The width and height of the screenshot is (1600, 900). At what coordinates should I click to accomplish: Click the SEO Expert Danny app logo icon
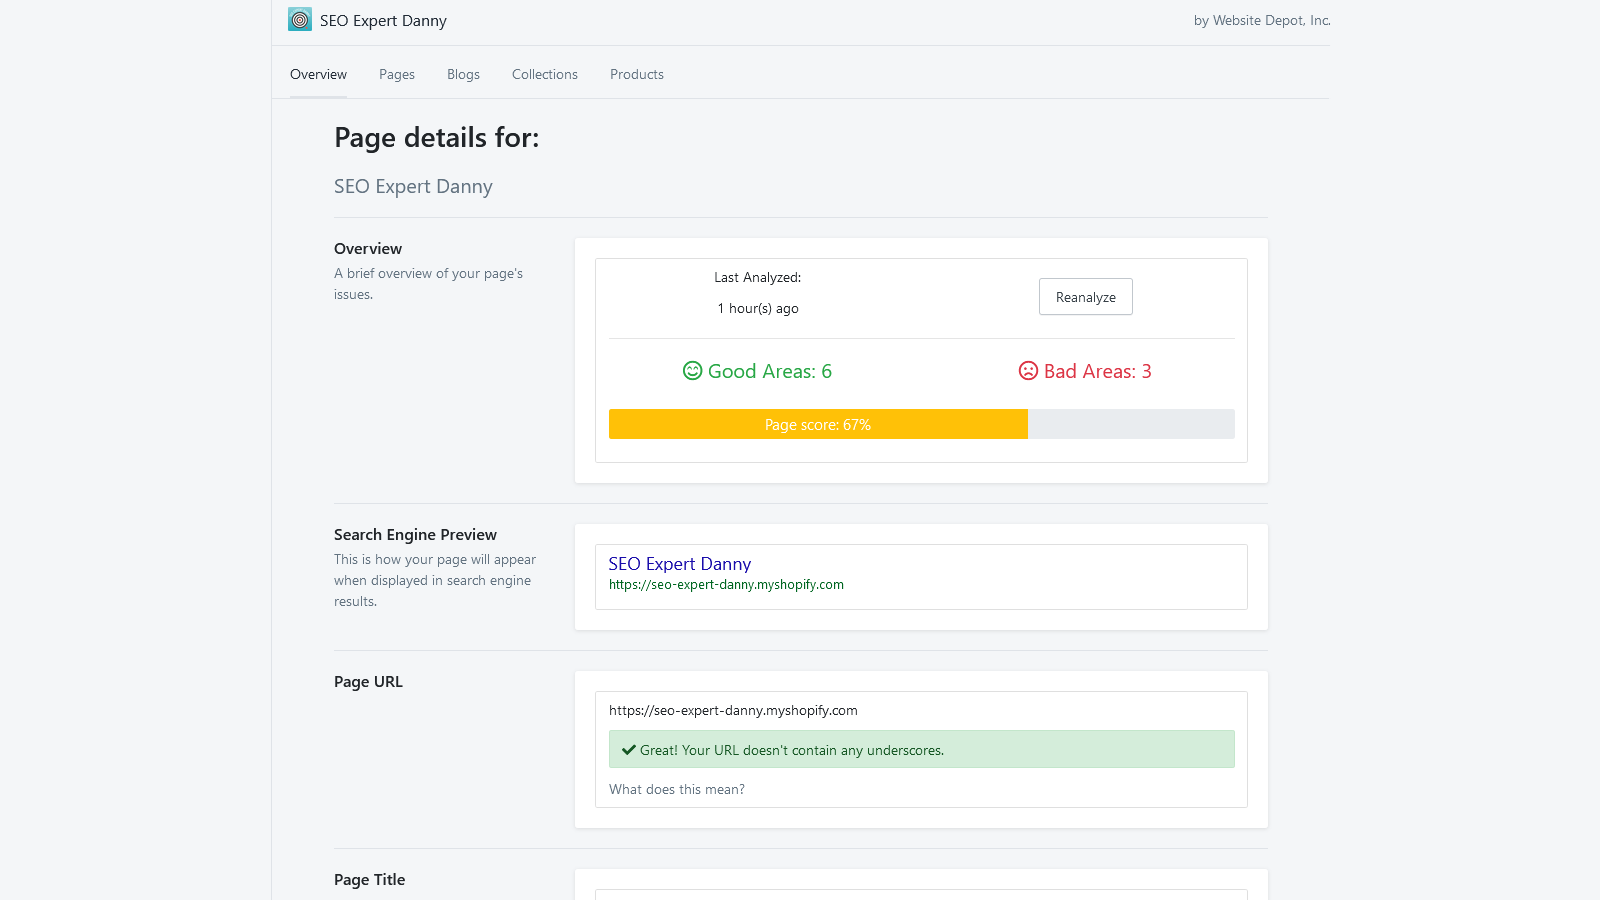click(300, 20)
